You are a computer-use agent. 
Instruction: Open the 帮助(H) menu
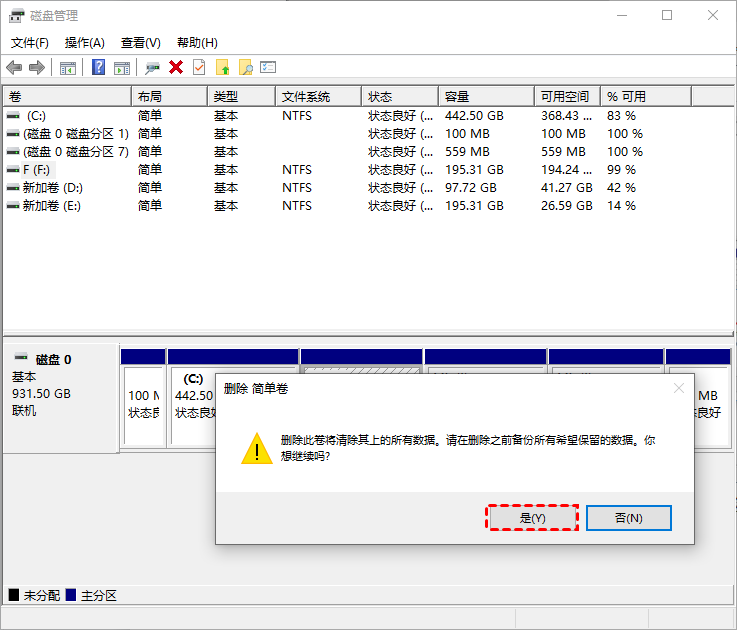coord(197,43)
